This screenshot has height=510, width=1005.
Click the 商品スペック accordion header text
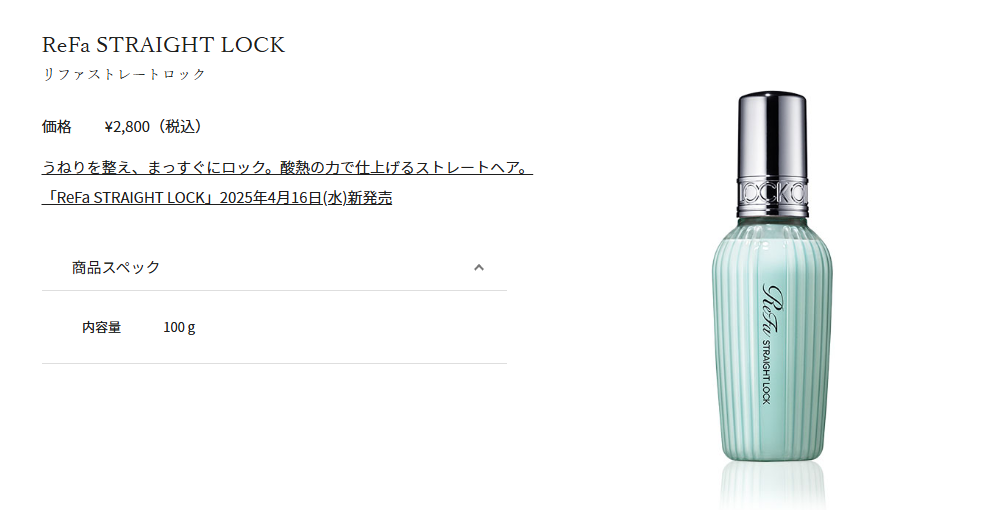pyautogui.click(x=115, y=267)
